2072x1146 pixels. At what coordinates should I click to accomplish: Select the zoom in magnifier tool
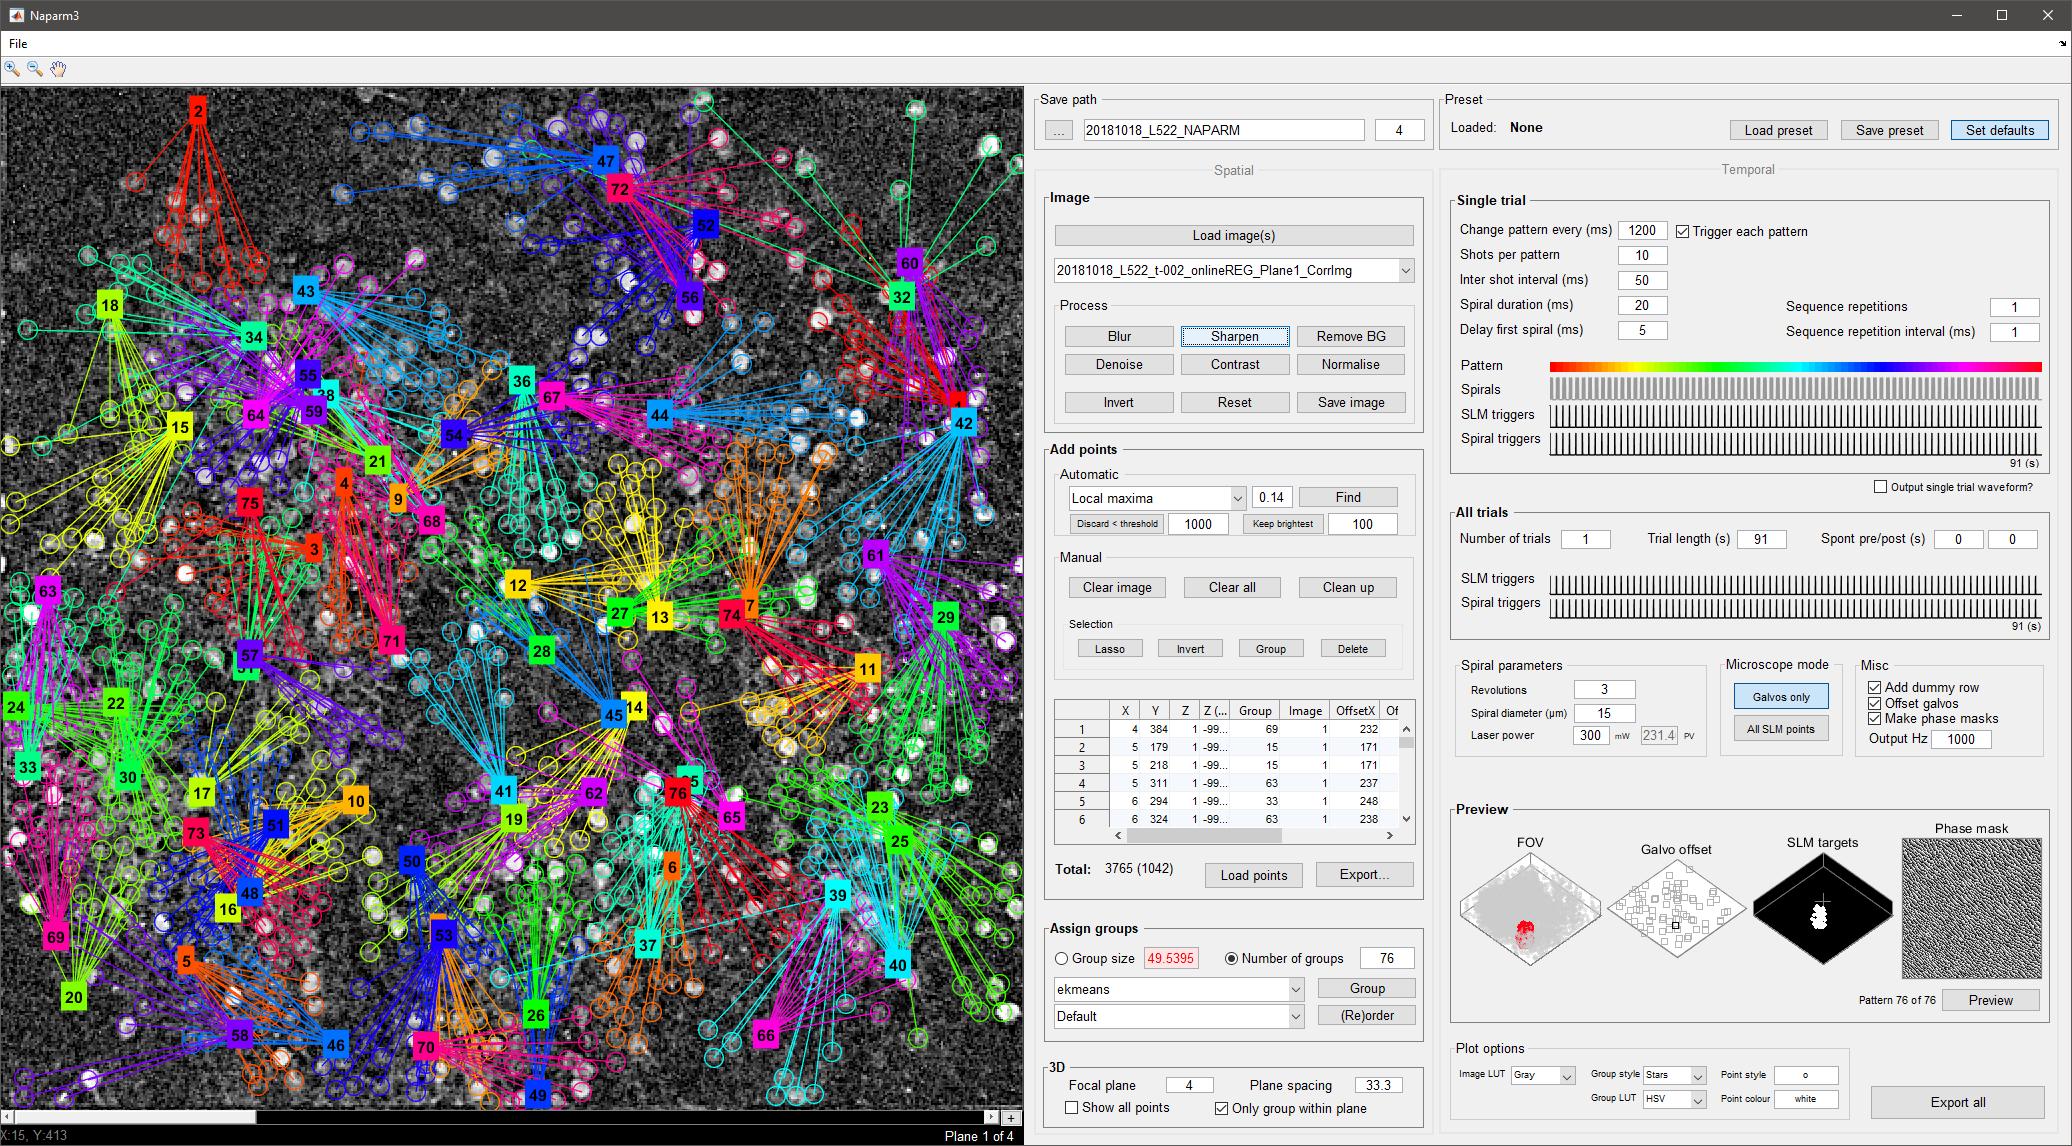tap(12, 69)
